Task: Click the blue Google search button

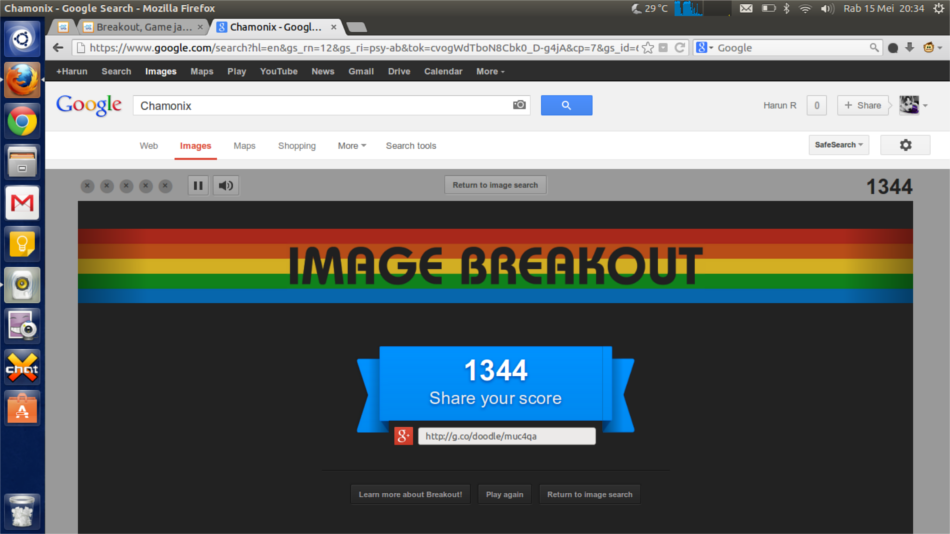Action: (566, 105)
